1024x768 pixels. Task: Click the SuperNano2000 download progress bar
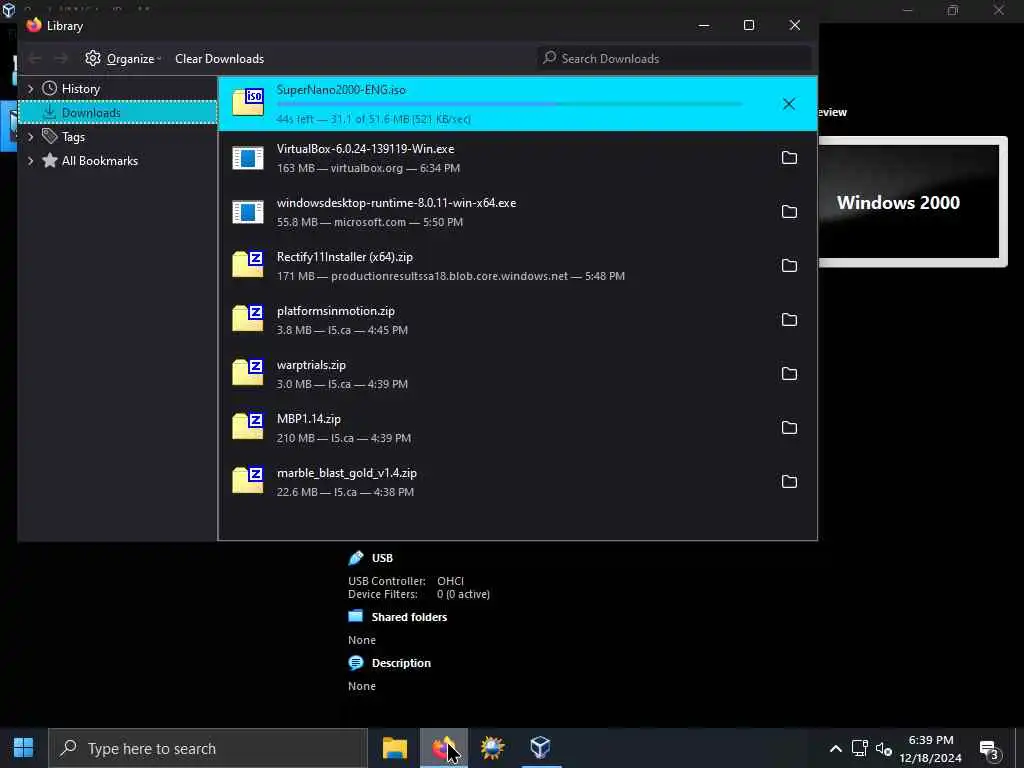click(x=509, y=104)
